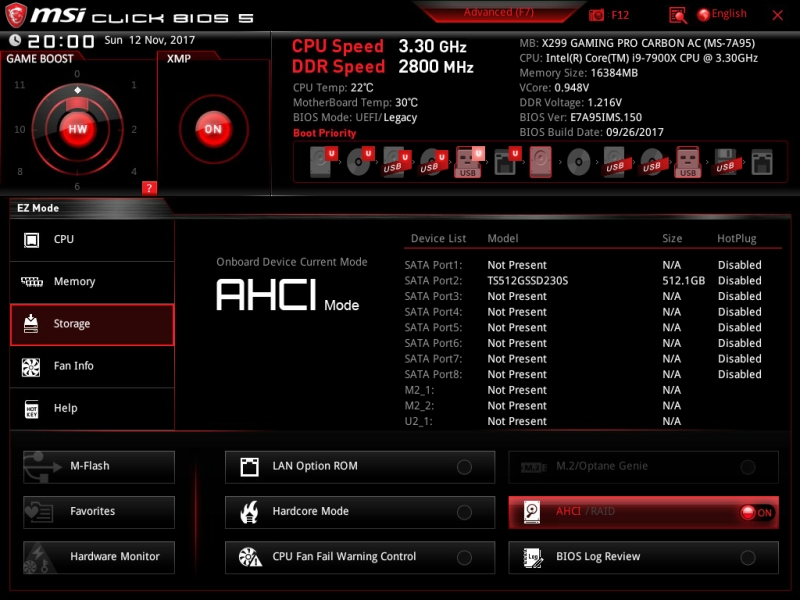Select the legacy CD/DVD boot icon without U badge
Viewport: 800px width, 600px height.
coord(579,163)
